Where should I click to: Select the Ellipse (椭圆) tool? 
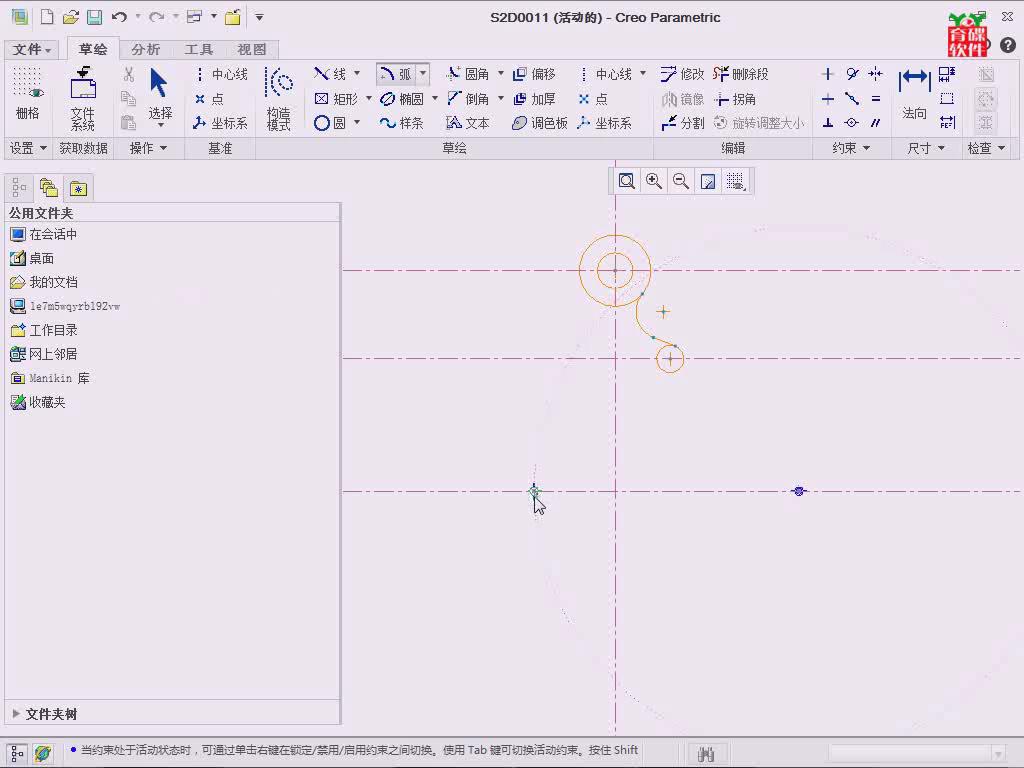(402, 99)
